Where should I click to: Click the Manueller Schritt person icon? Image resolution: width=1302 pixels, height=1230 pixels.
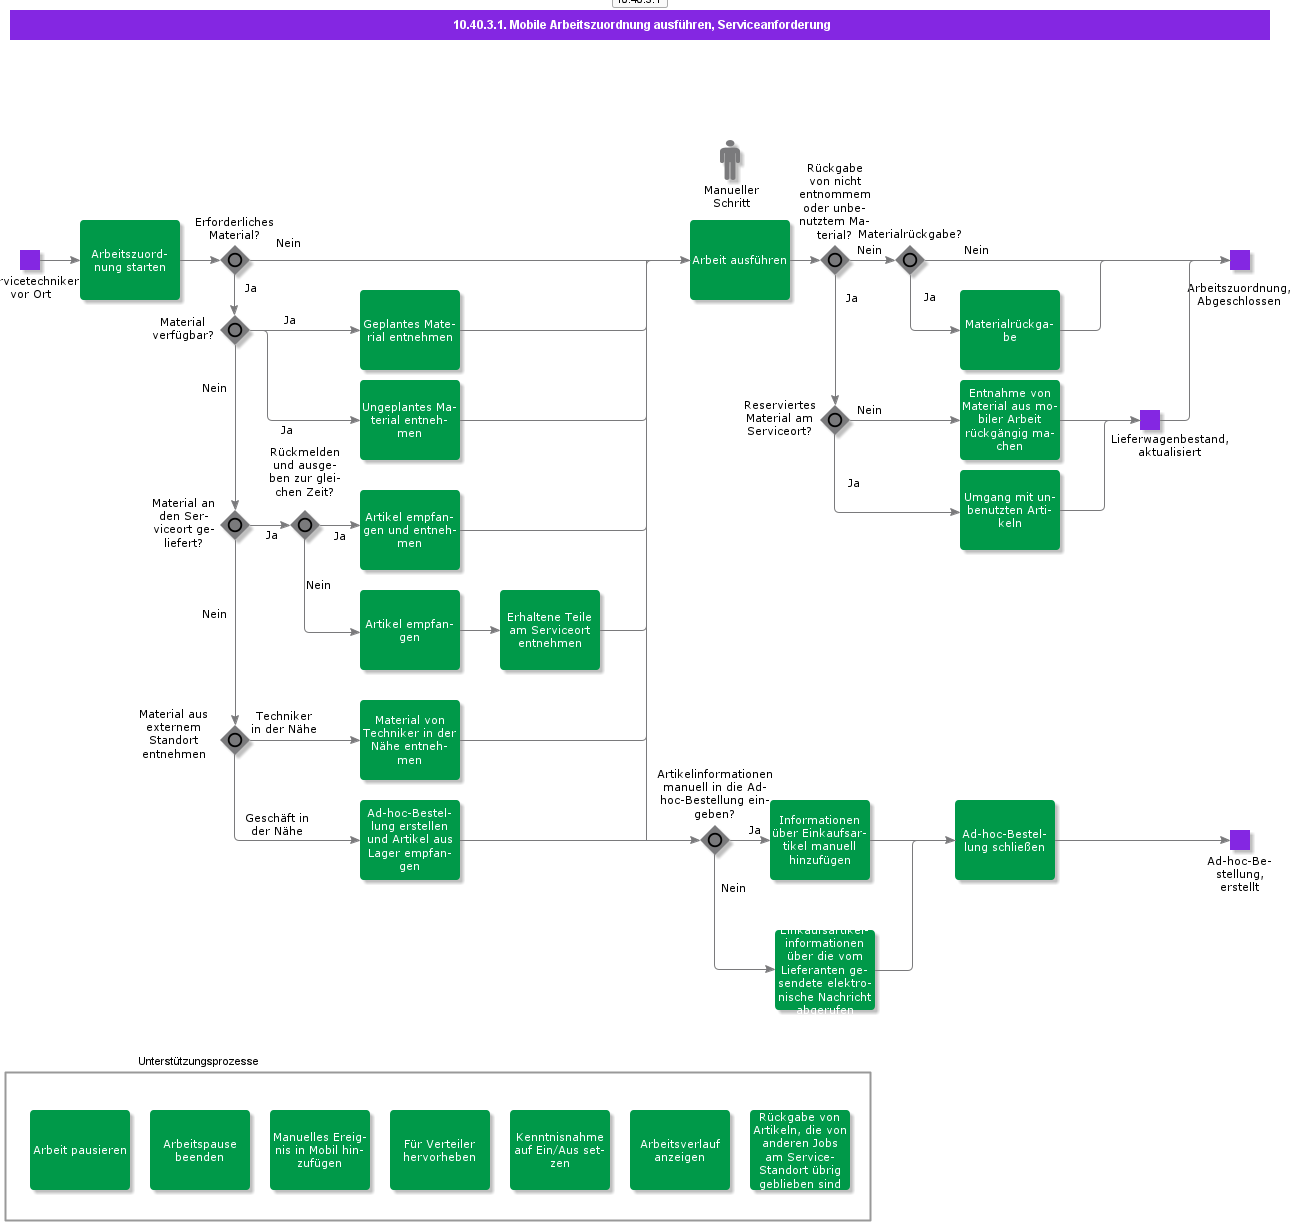tap(731, 160)
